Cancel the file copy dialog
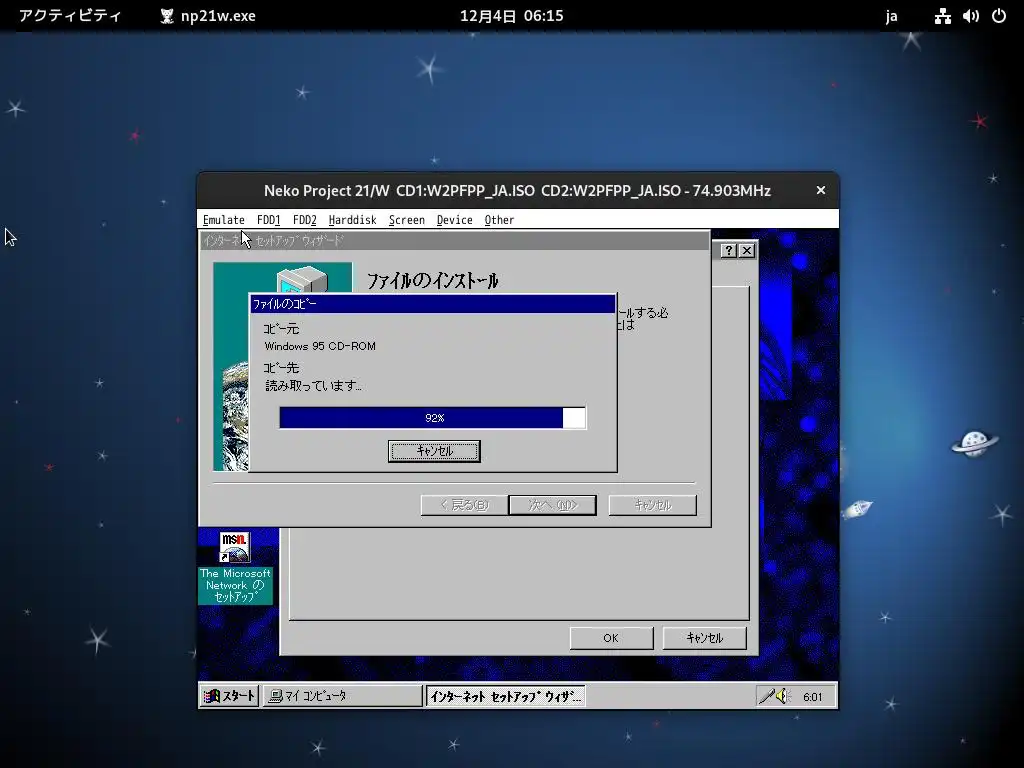This screenshot has width=1024, height=768. (434, 451)
